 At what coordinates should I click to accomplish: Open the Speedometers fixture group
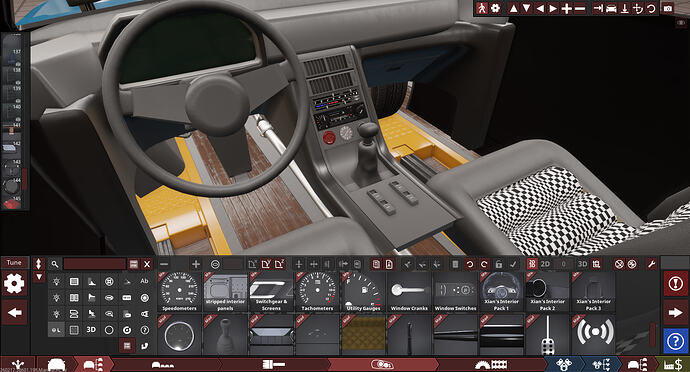tap(179, 292)
